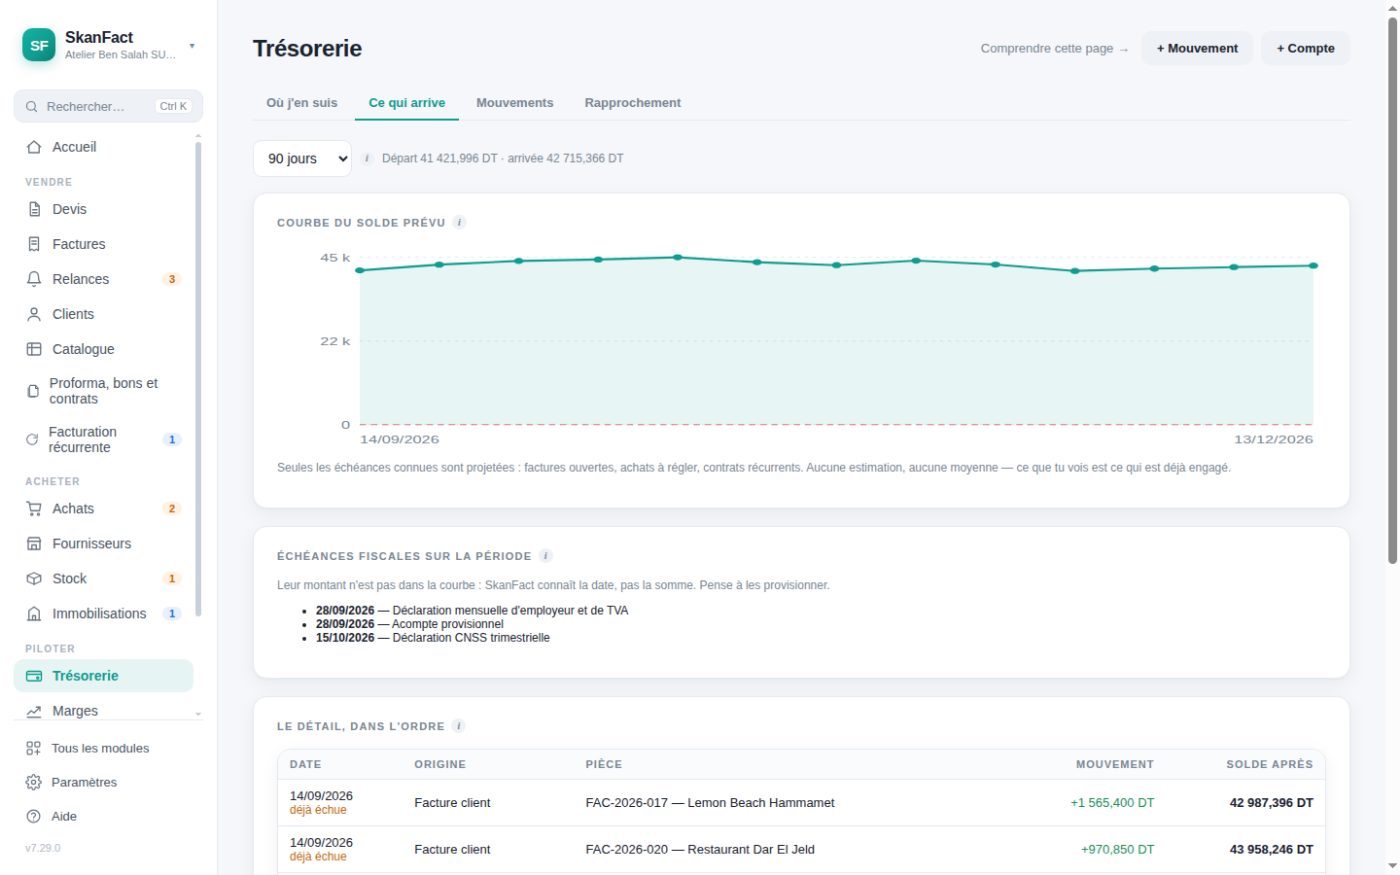Click the Marges trend icon
Screen dimensions: 1400x875
(34, 711)
